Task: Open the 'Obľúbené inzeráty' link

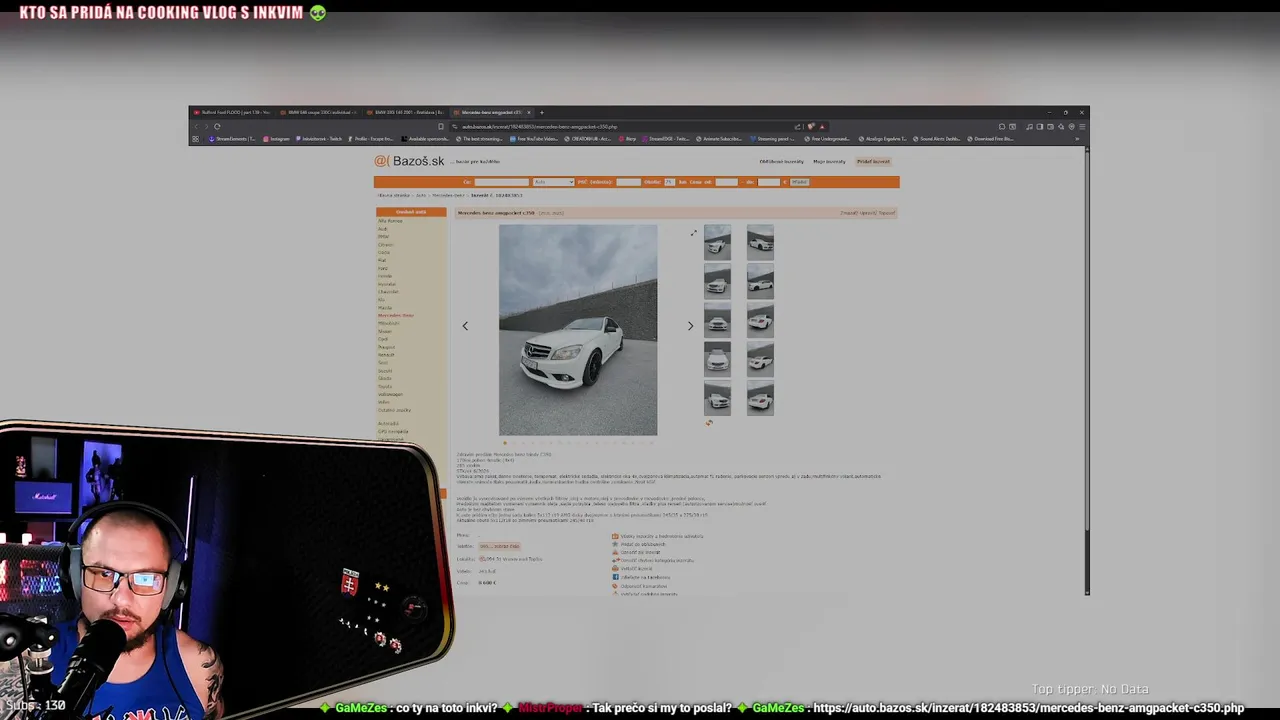Action: pos(781,161)
